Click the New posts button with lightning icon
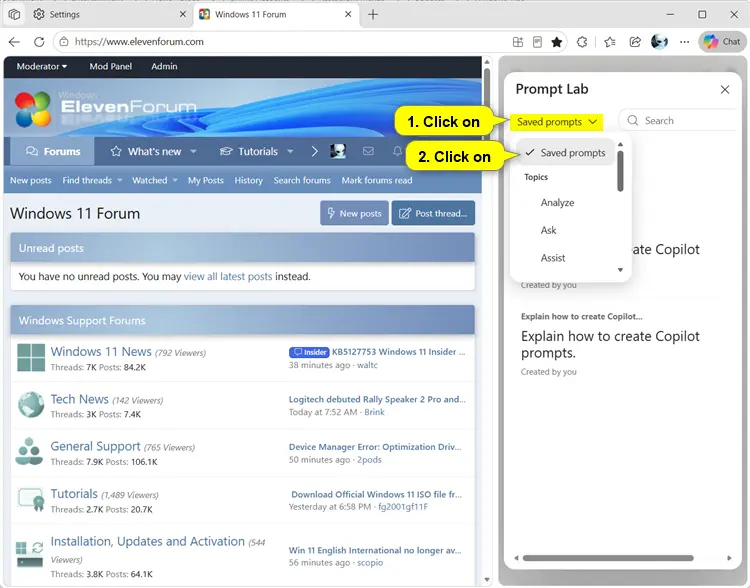 click(354, 213)
